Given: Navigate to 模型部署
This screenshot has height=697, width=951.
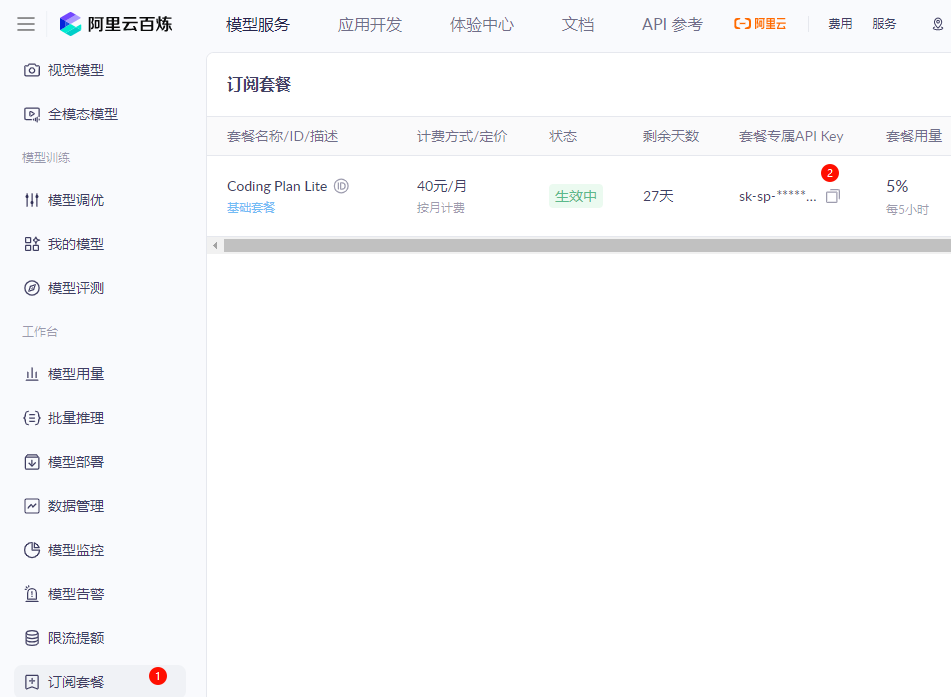Looking at the screenshot, I should [x=68, y=462].
